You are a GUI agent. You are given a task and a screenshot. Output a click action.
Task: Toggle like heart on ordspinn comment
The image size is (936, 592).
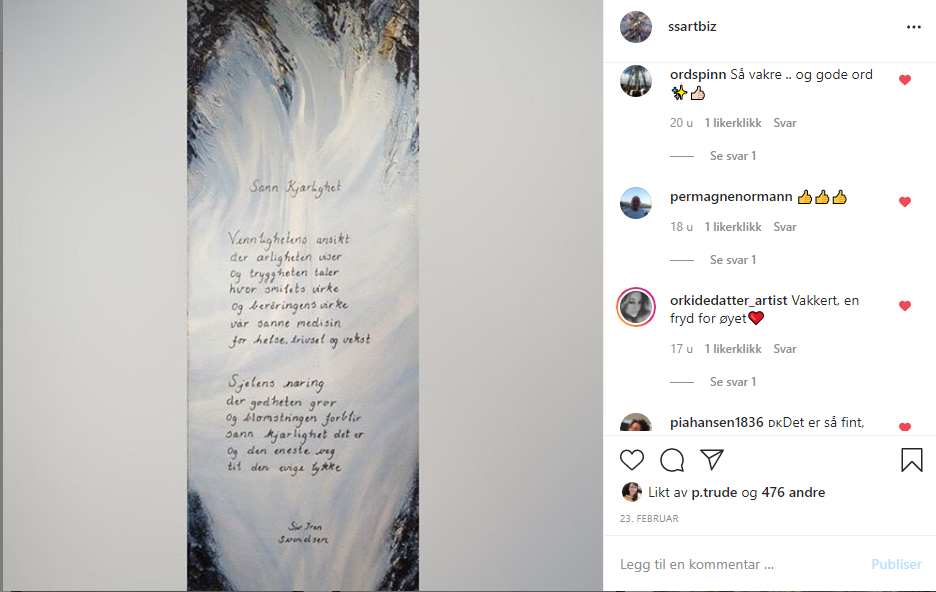pos(905,80)
